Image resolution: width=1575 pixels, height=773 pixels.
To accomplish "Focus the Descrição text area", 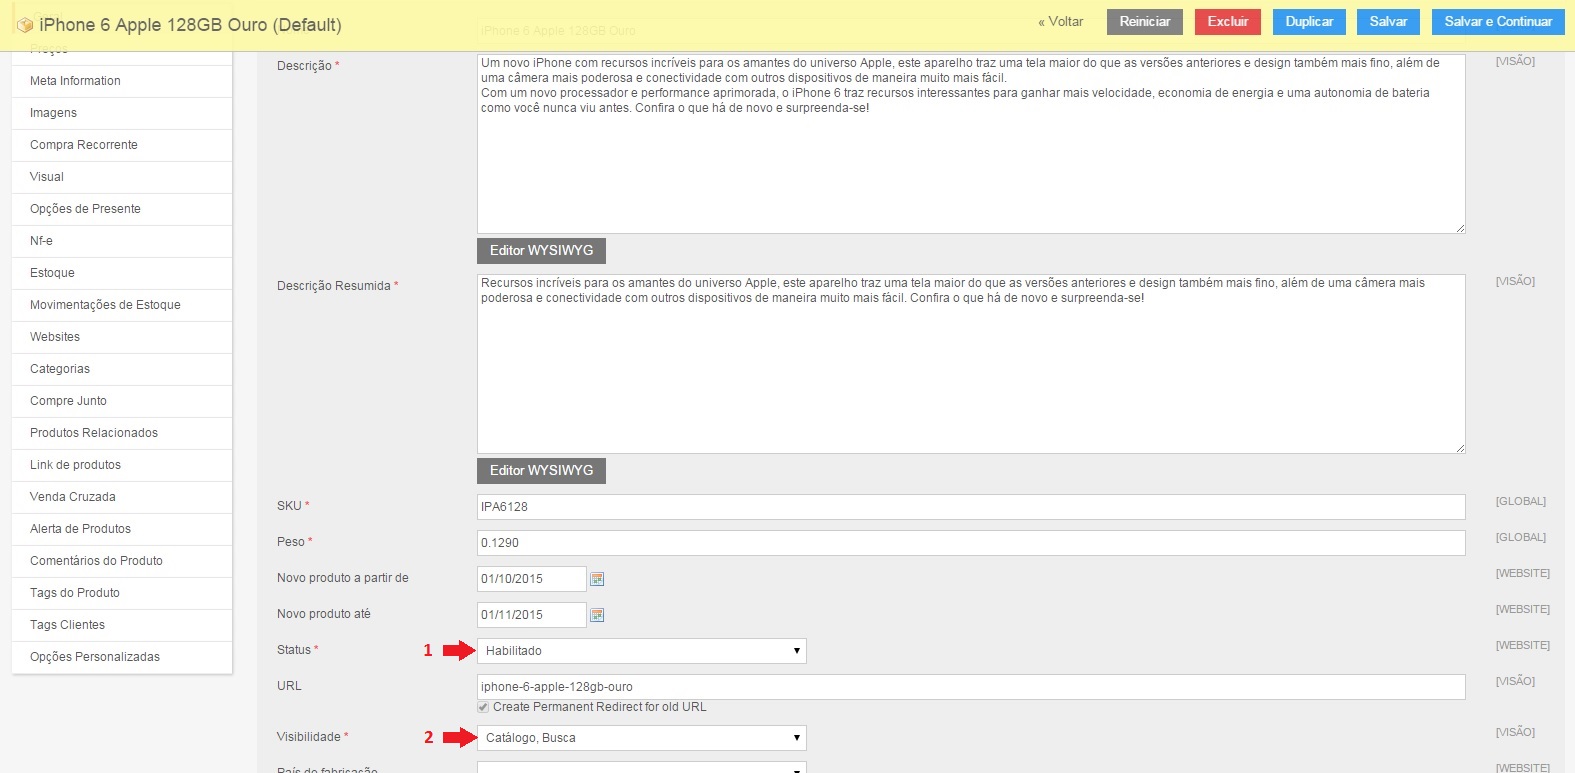I will 971,144.
